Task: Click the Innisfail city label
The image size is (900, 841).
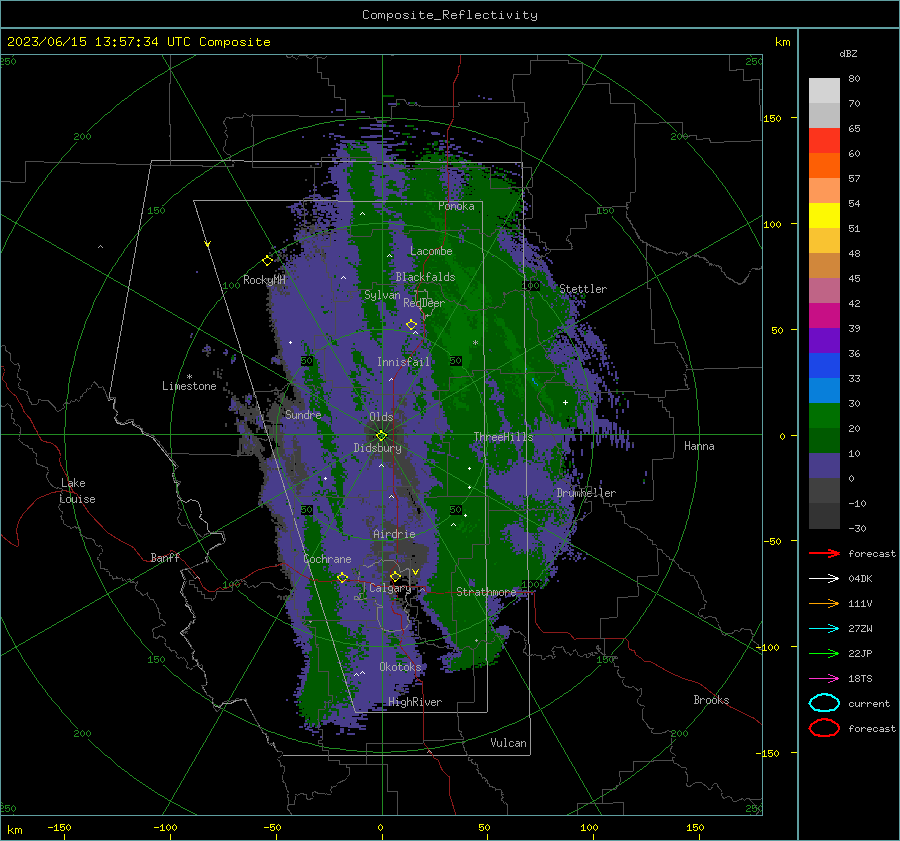Action: click(403, 362)
